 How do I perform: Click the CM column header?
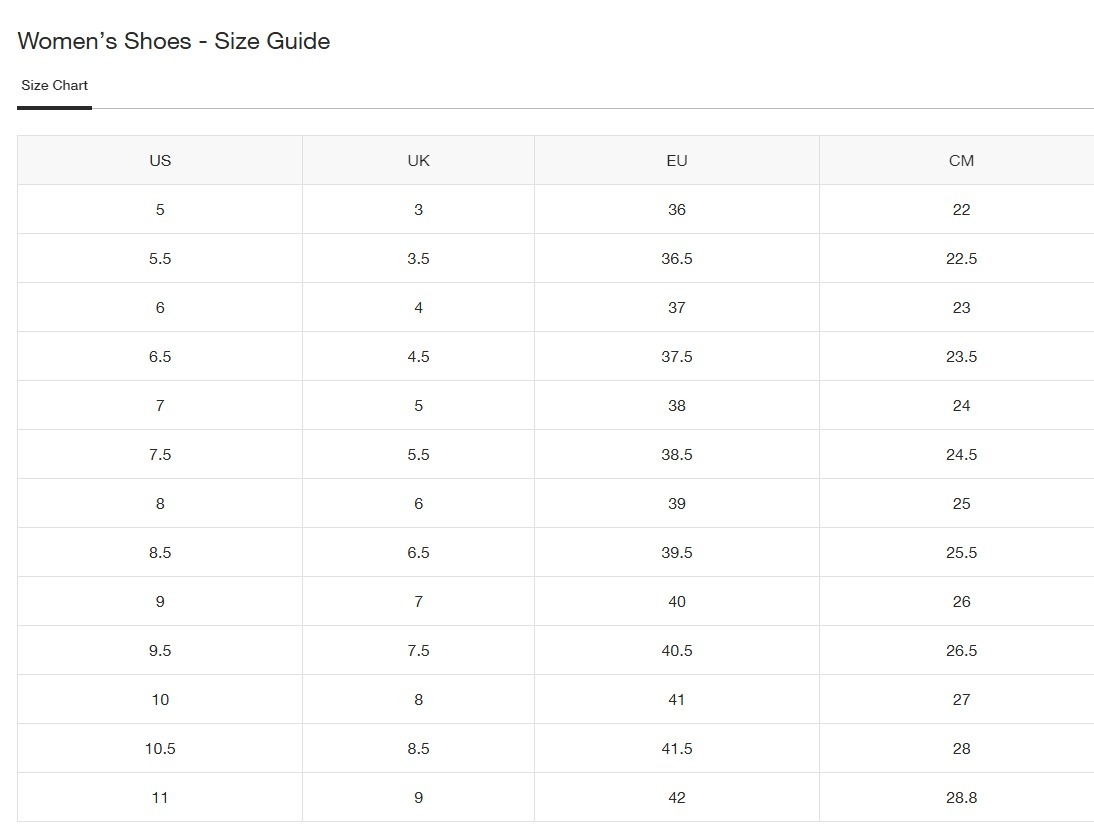pos(961,160)
